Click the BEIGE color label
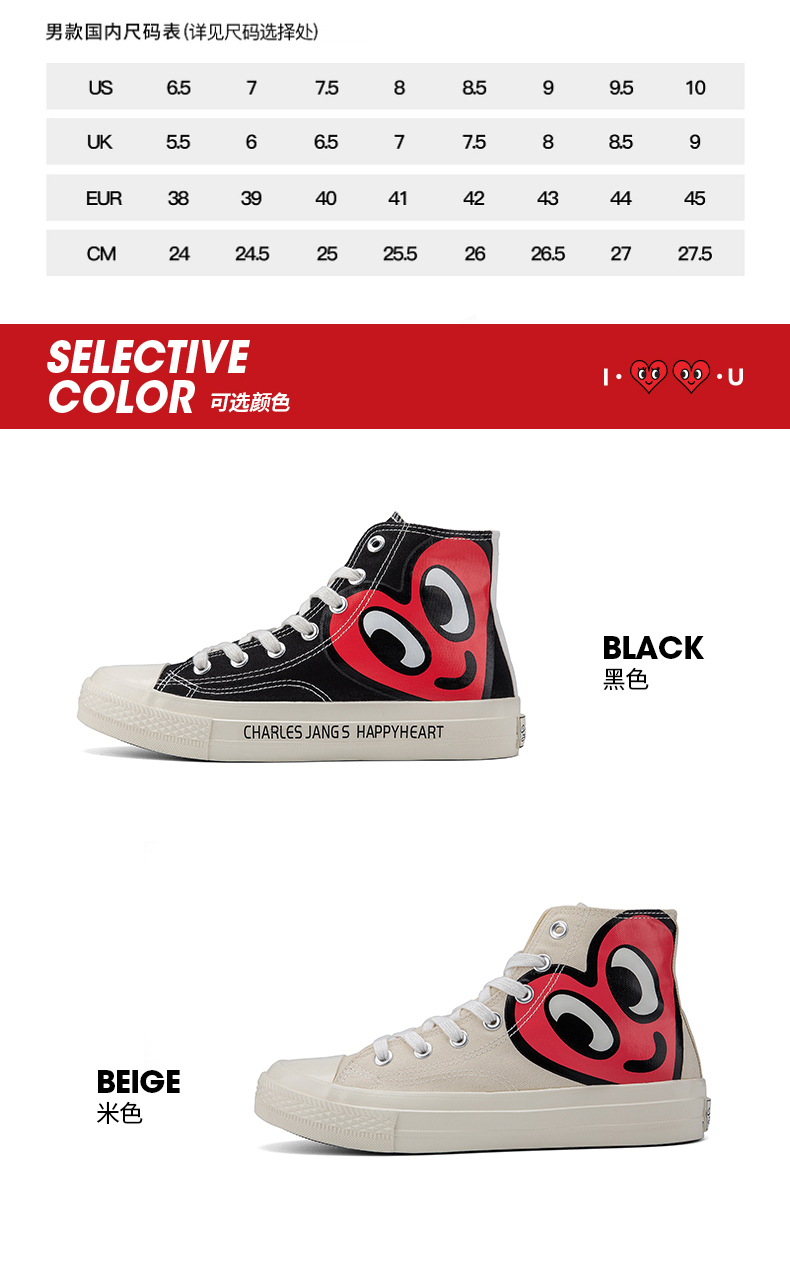Image resolution: width=790 pixels, height=1285 pixels. coord(138,1081)
